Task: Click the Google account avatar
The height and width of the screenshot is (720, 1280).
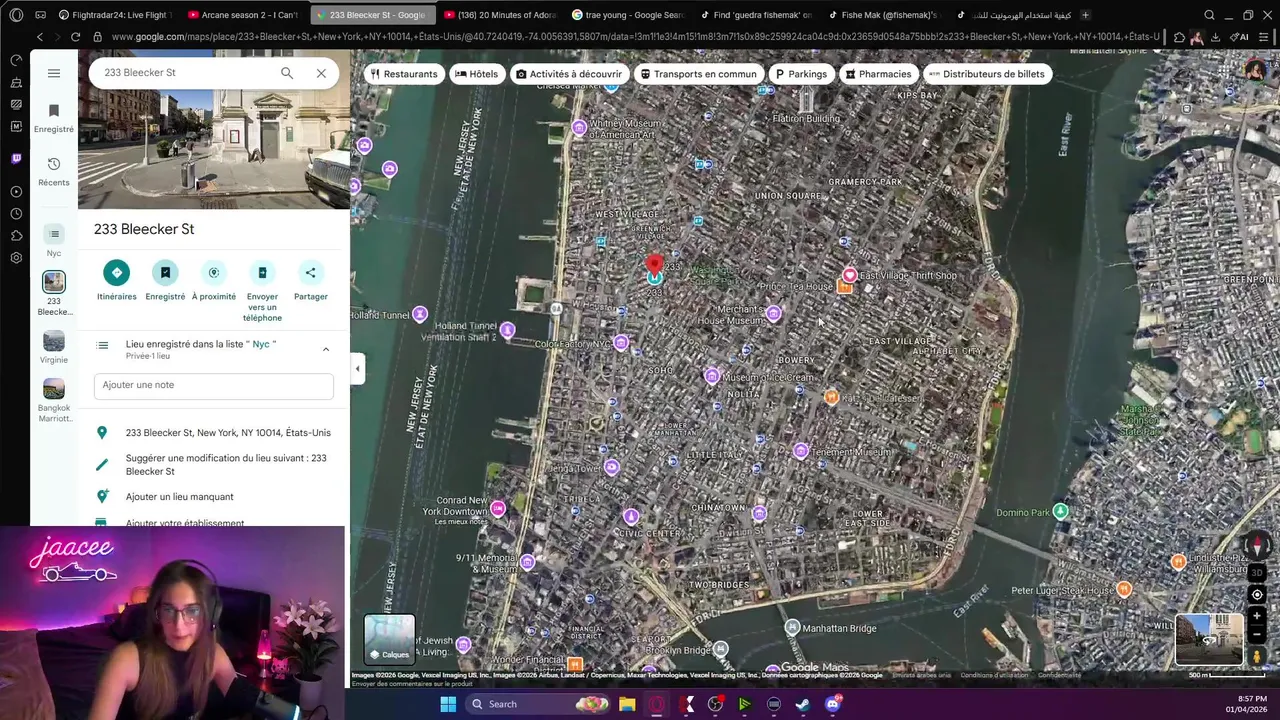Action: tap(1254, 70)
